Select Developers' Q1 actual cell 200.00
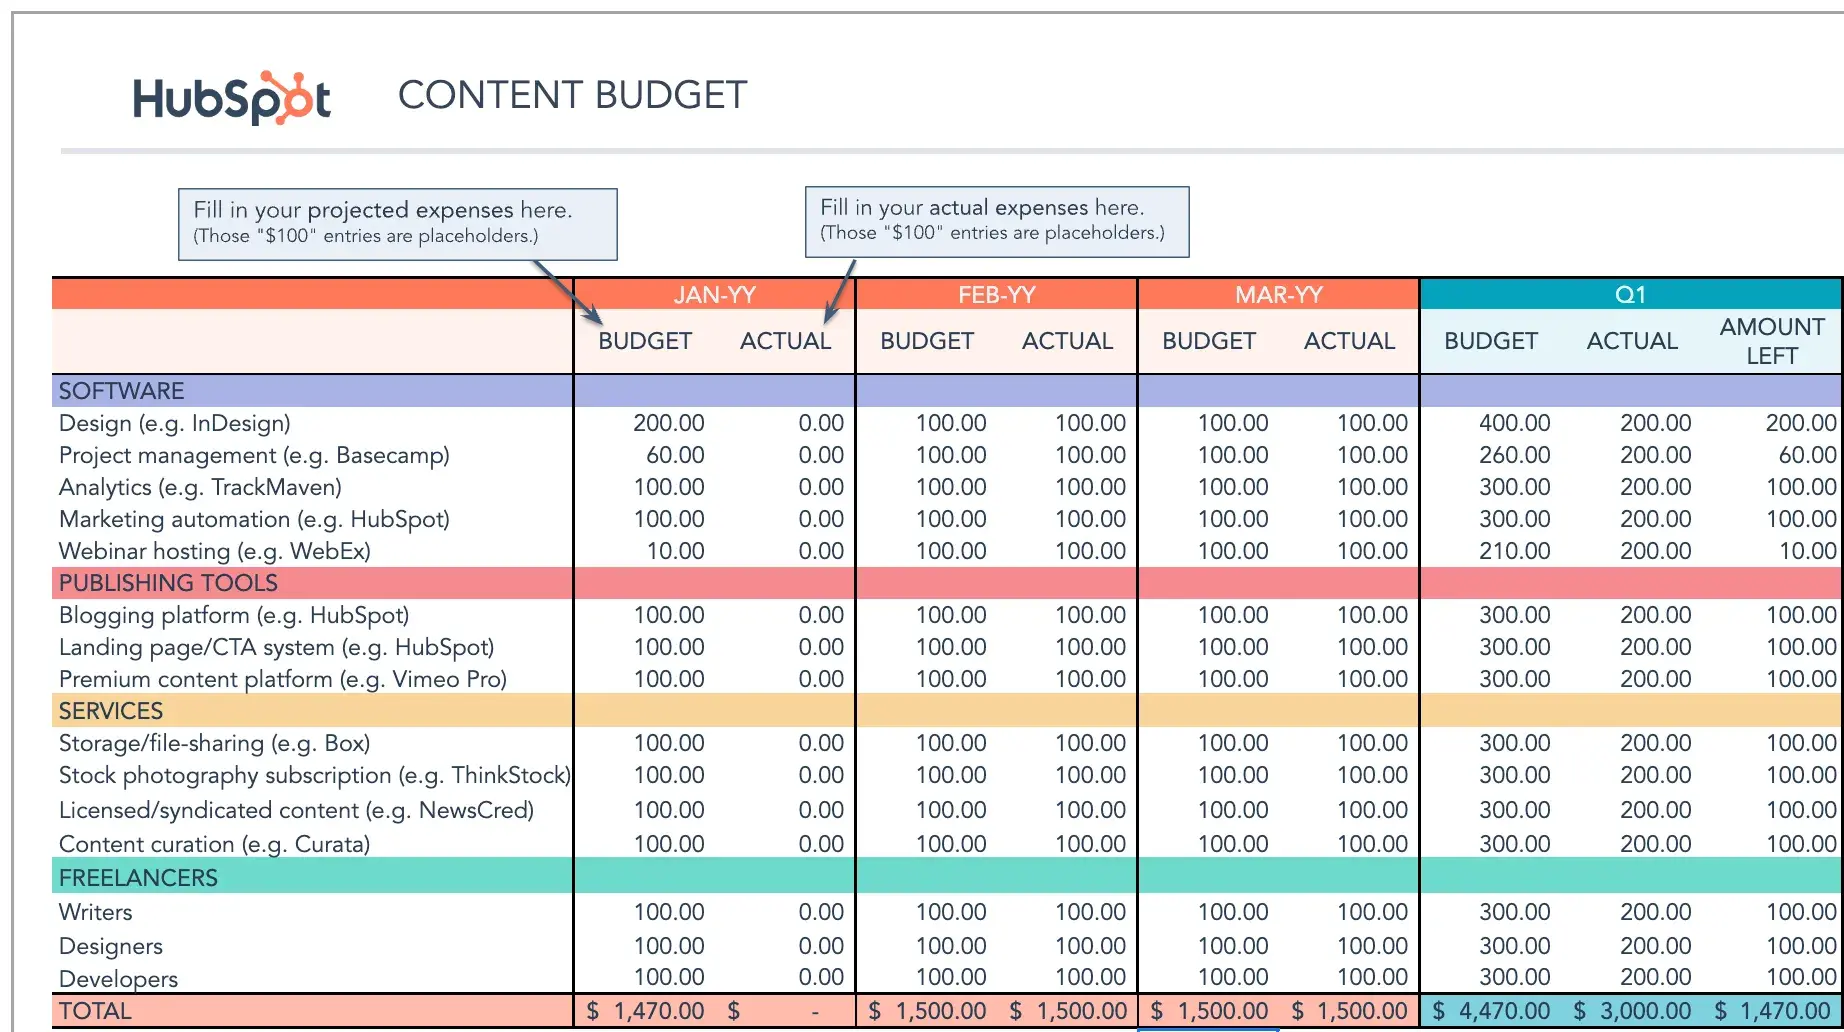 (1656, 977)
